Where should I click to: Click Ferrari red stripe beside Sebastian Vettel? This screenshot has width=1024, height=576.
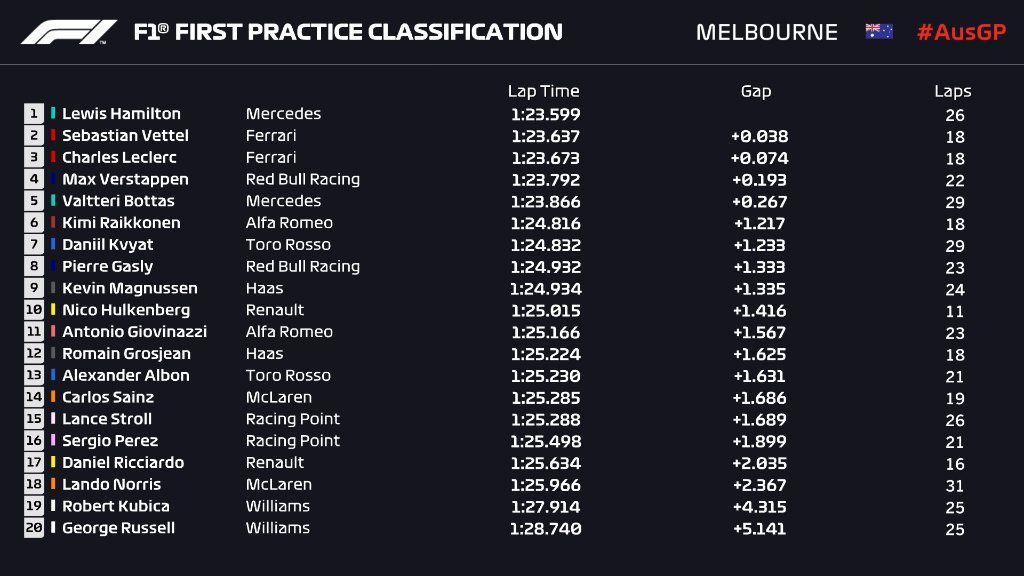pyautogui.click(x=54, y=136)
